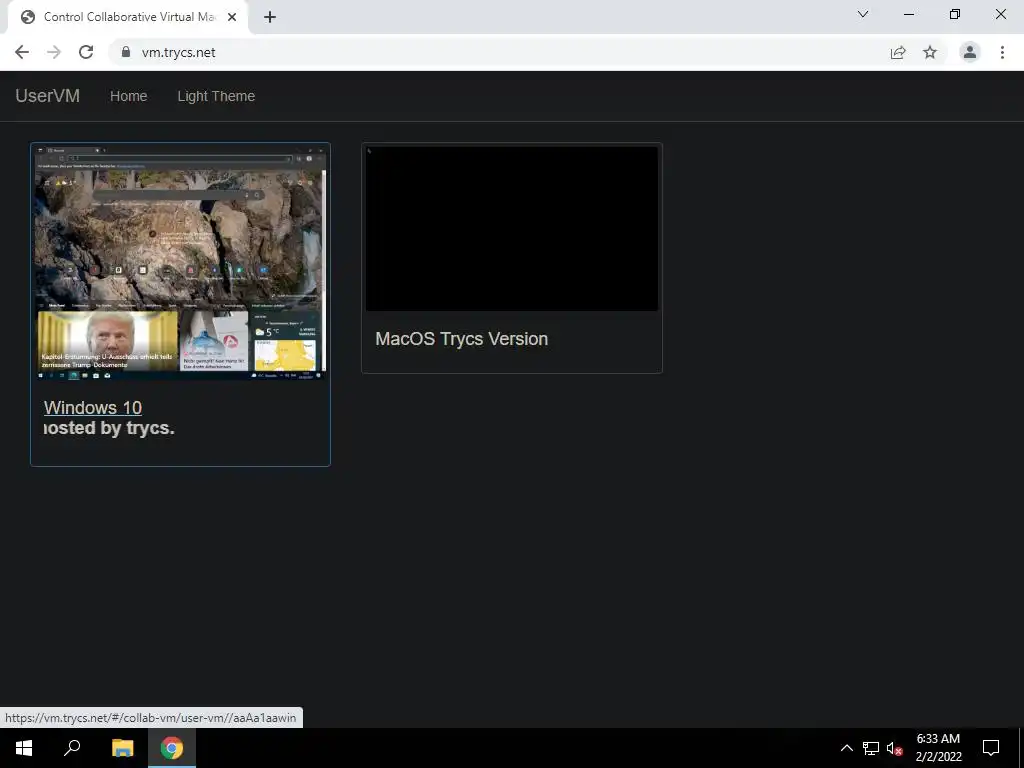Image resolution: width=1024 pixels, height=768 pixels.
Task: Open the notification center icon
Action: pos(991,748)
